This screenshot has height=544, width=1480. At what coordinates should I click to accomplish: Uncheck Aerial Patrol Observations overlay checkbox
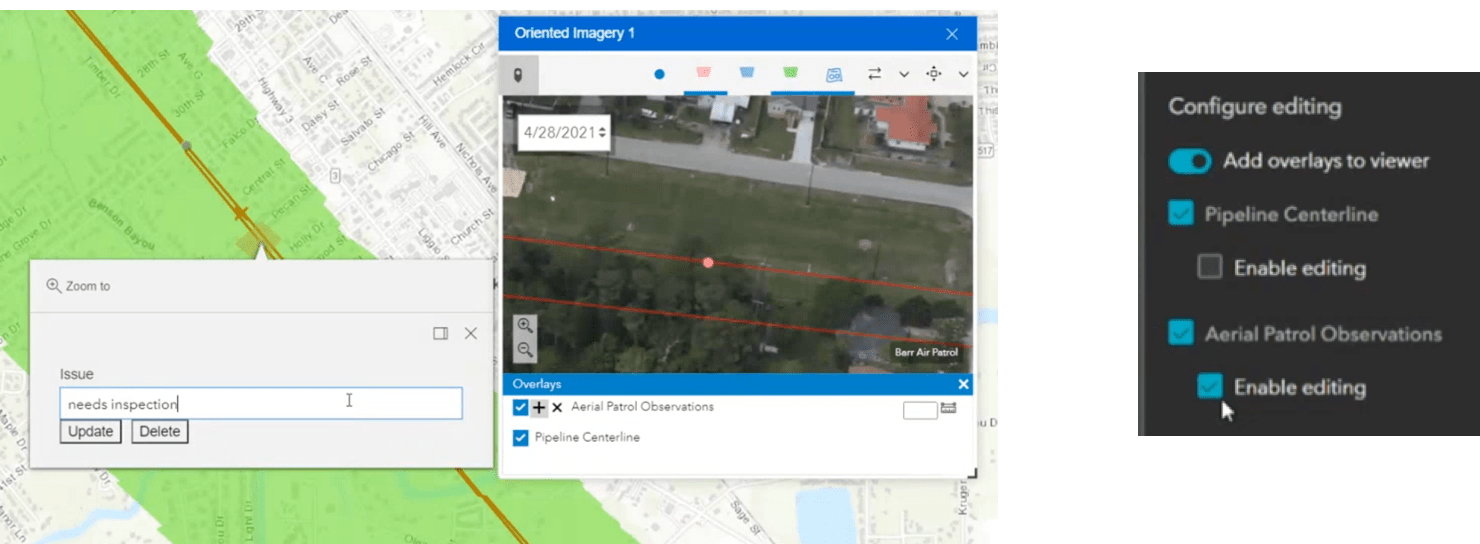point(520,407)
